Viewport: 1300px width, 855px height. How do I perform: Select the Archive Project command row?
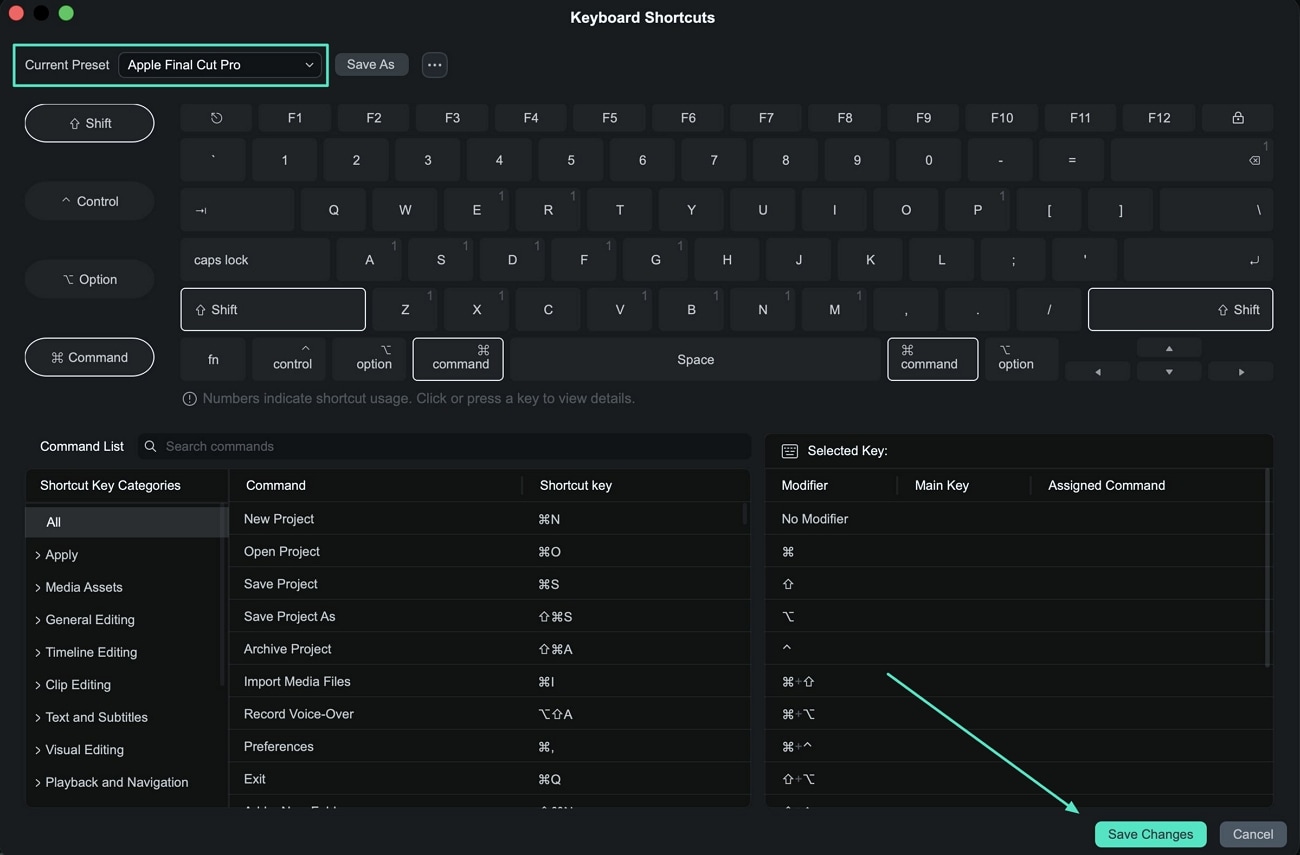point(489,649)
